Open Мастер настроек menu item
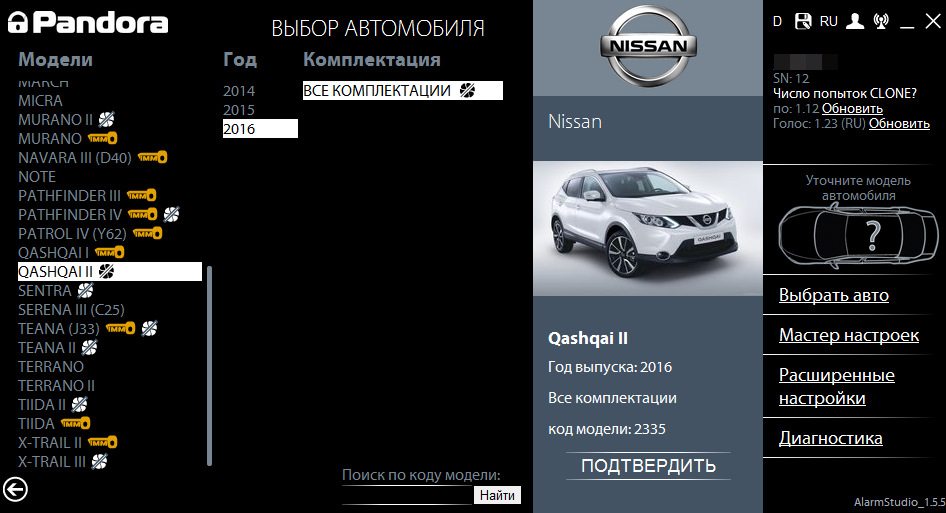946x513 pixels. coord(848,334)
